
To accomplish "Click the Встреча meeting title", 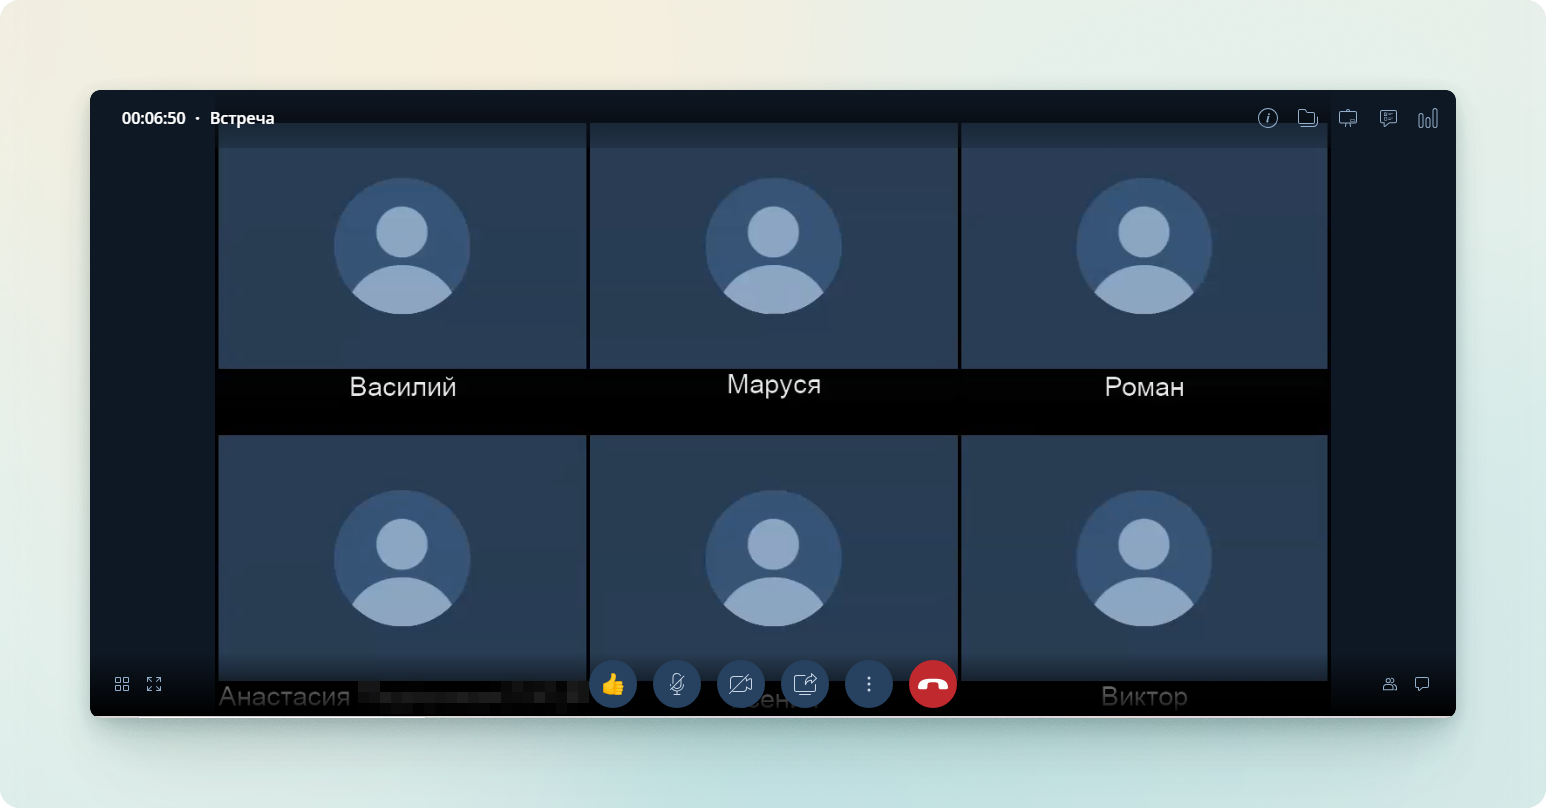I will pos(242,118).
